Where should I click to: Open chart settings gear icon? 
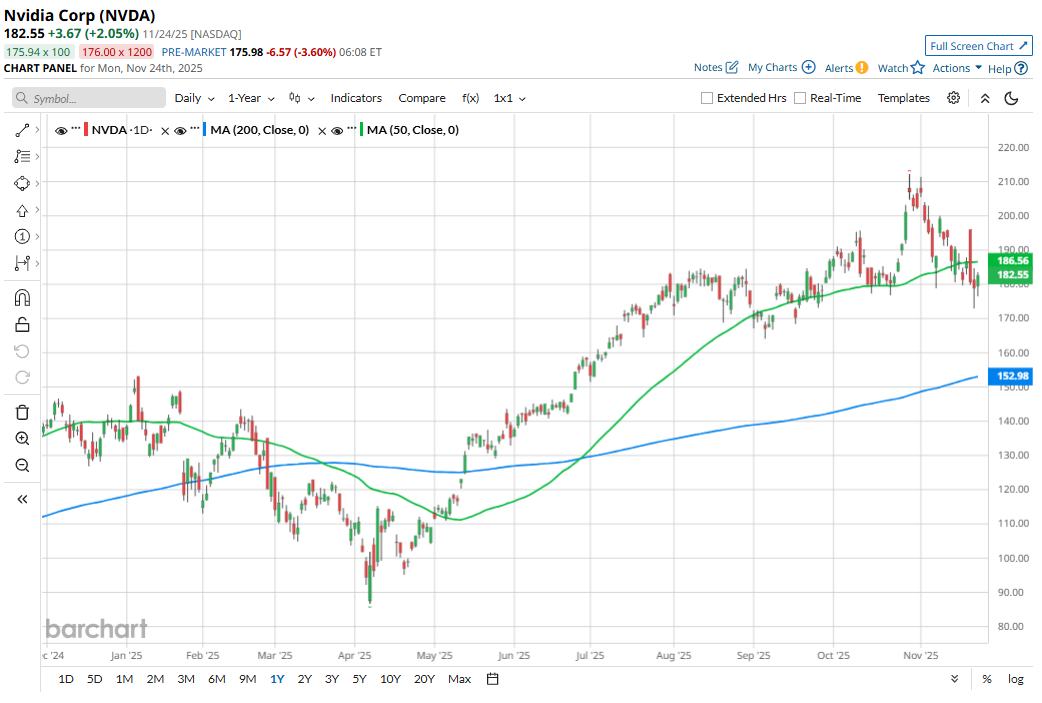954,98
